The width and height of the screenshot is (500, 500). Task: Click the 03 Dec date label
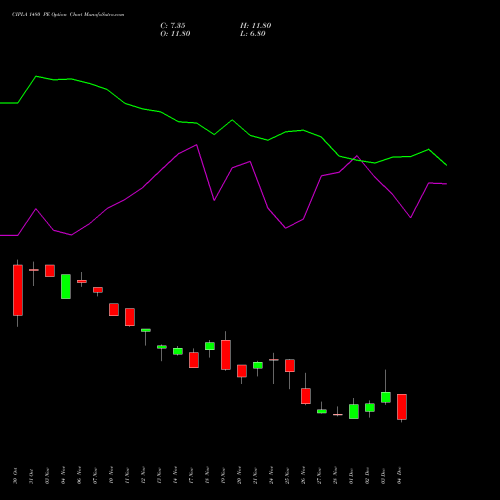click(x=383, y=476)
